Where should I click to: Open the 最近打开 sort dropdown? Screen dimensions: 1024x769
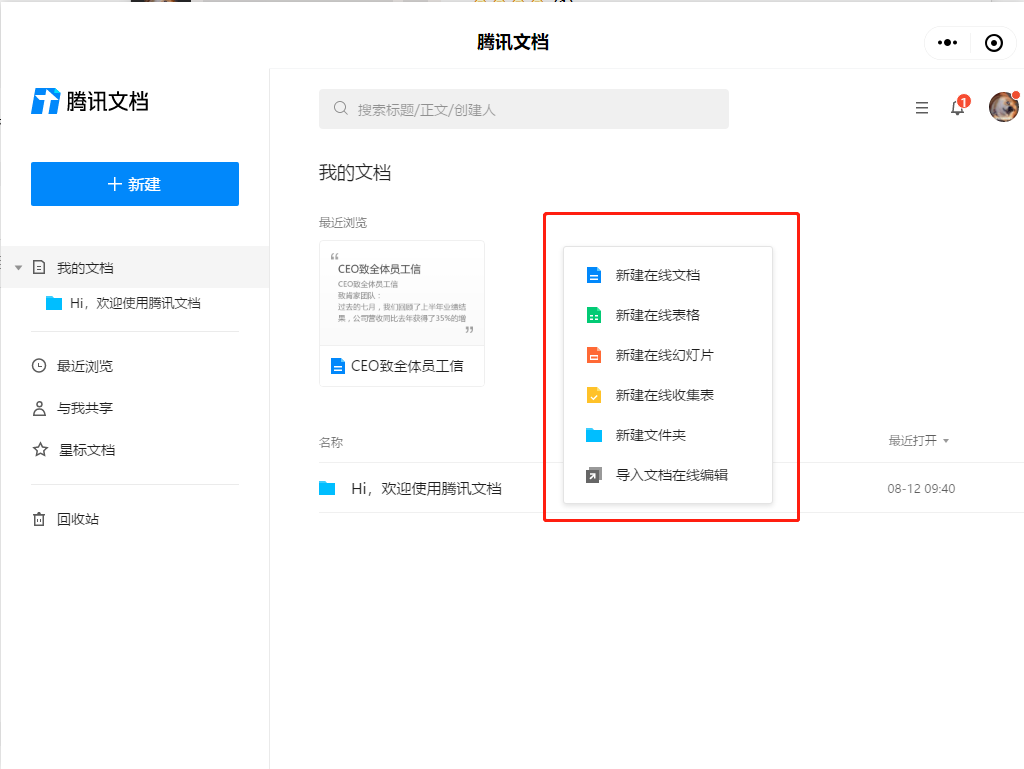(x=918, y=441)
